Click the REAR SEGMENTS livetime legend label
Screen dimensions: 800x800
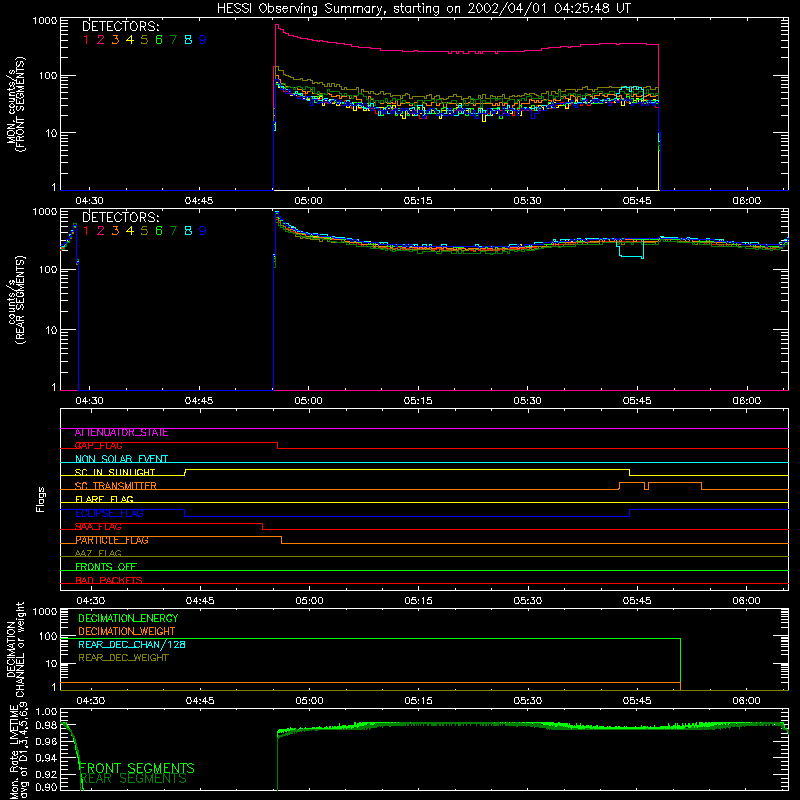pos(134,779)
